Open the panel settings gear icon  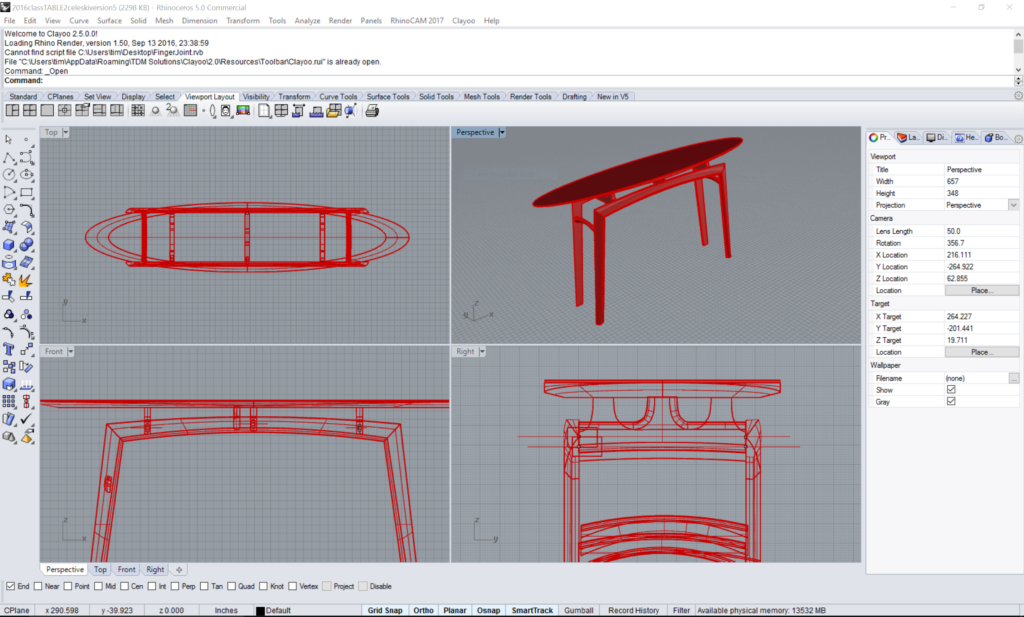click(x=1018, y=138)
